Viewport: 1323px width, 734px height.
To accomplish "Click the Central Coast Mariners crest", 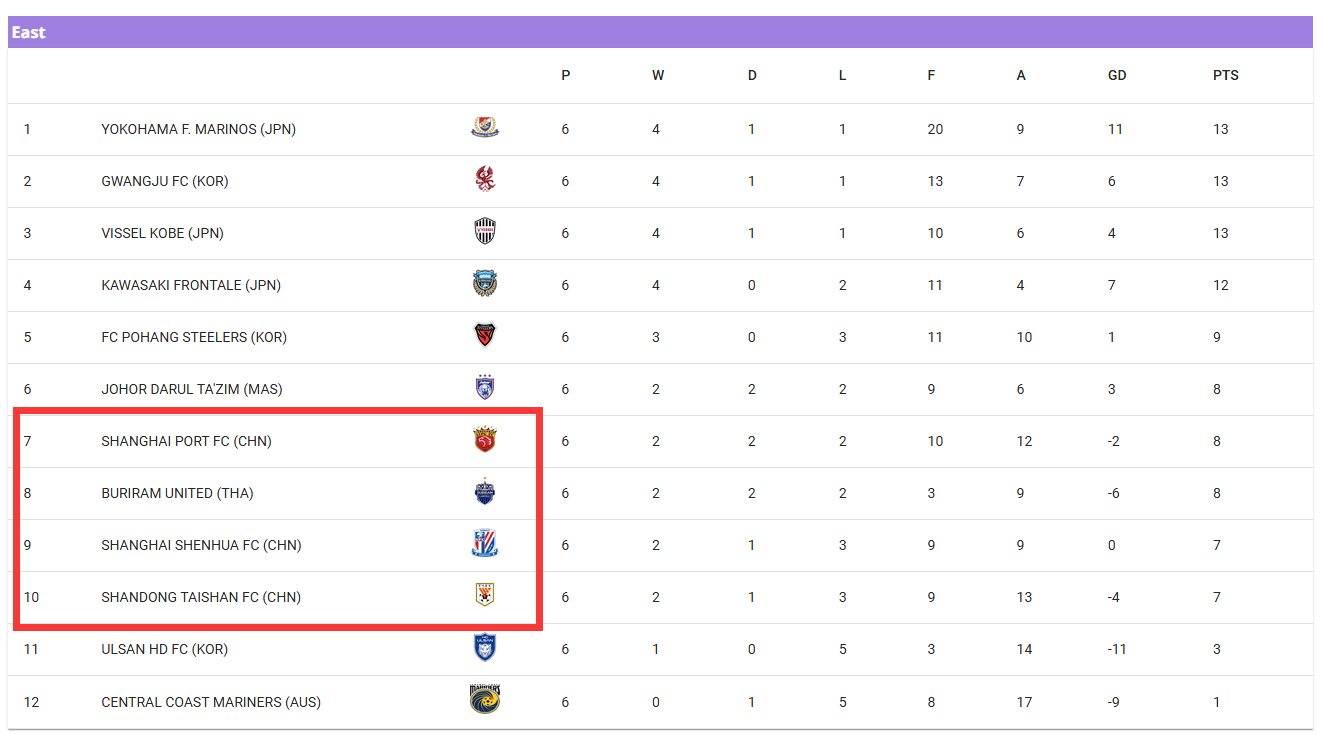I will 485,700.
